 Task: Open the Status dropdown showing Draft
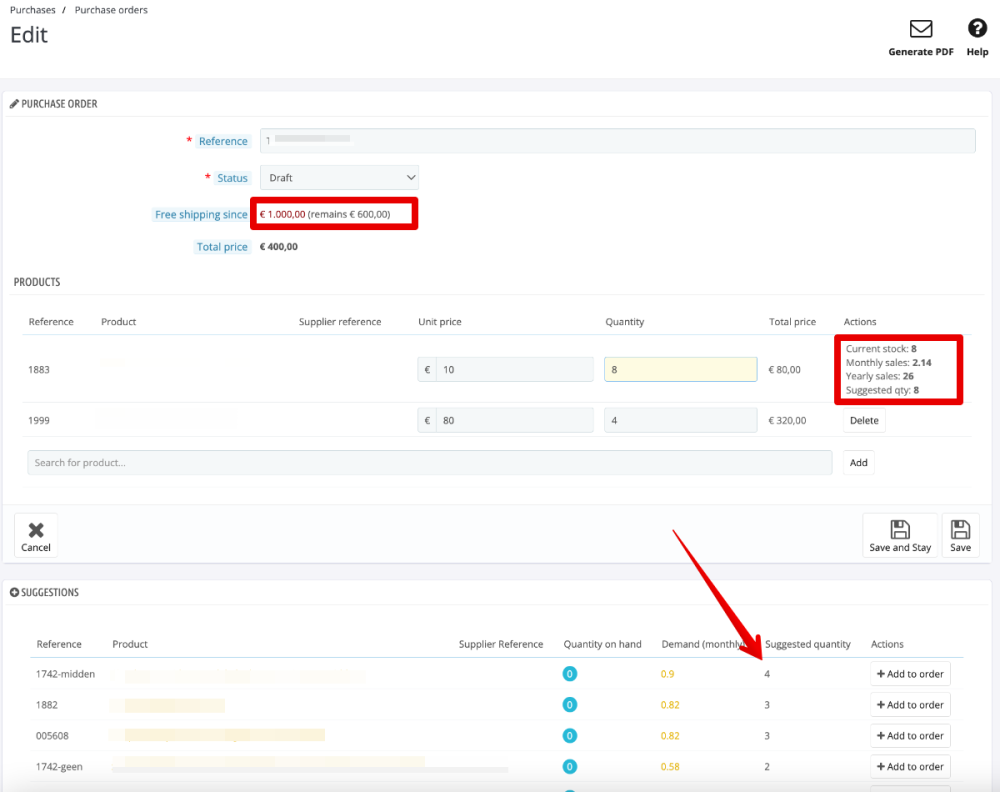[x=339, y=178]
